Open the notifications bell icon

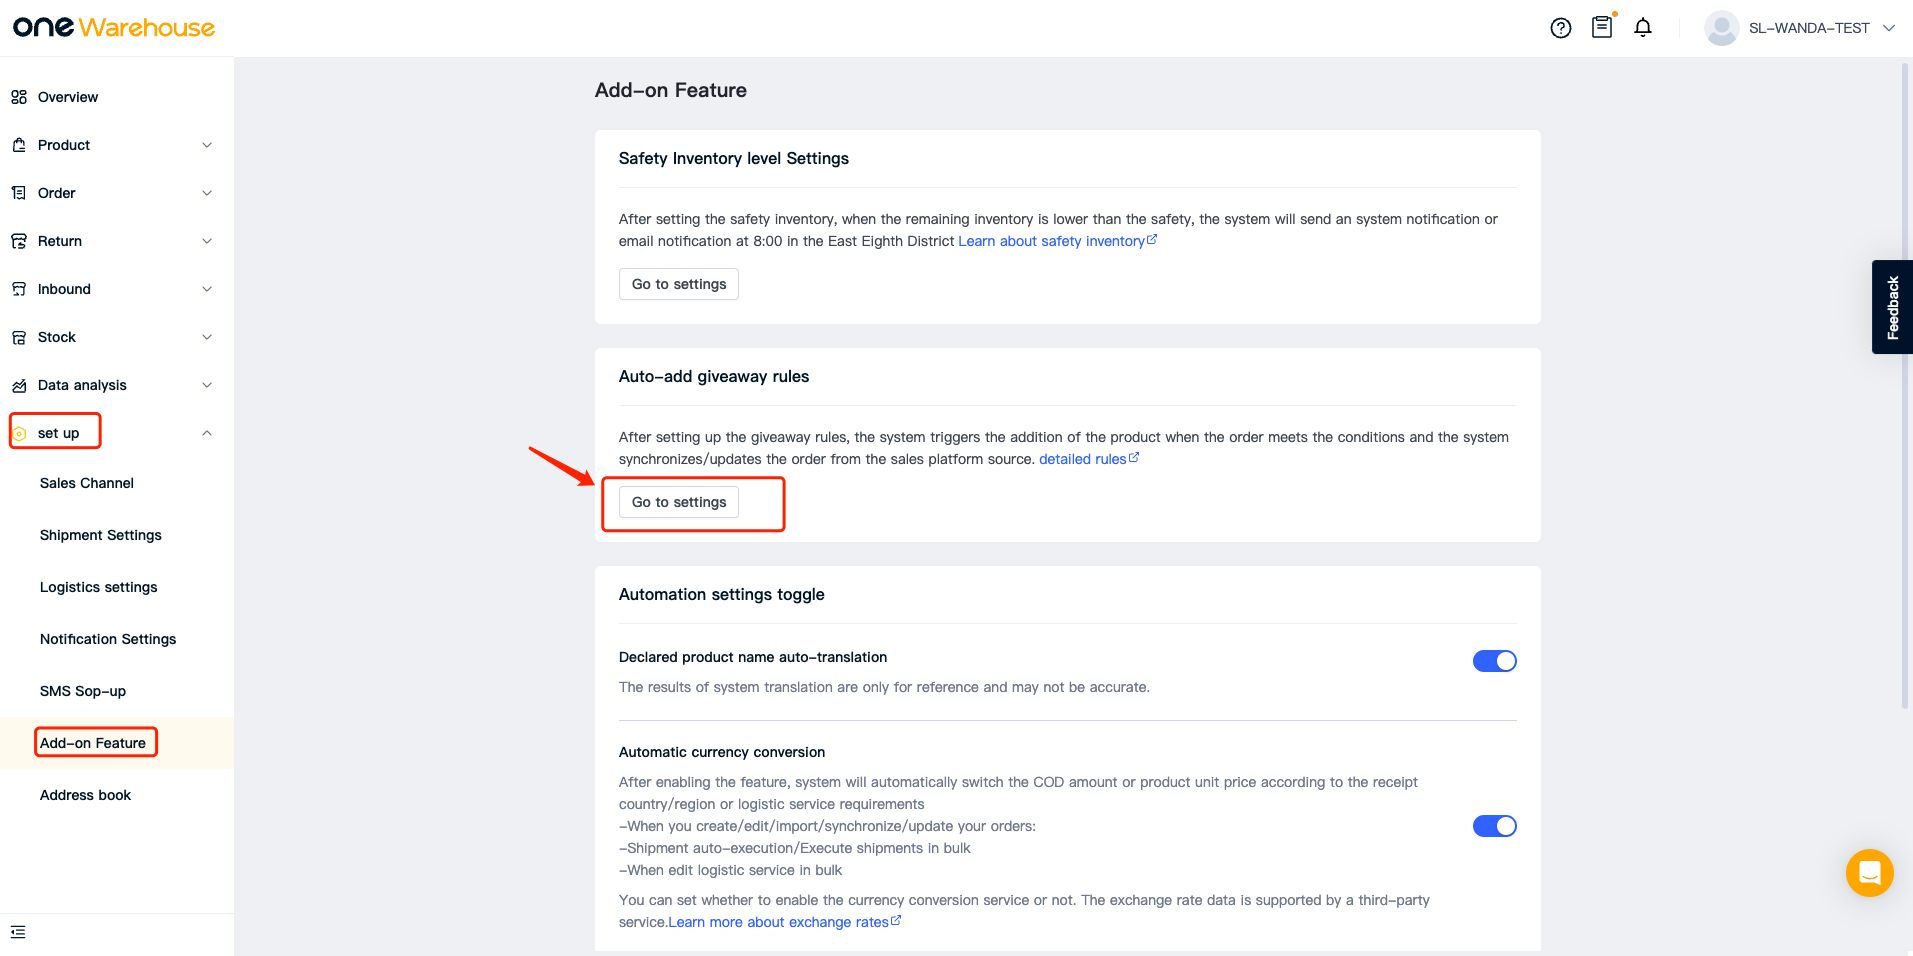point(1643,28)
